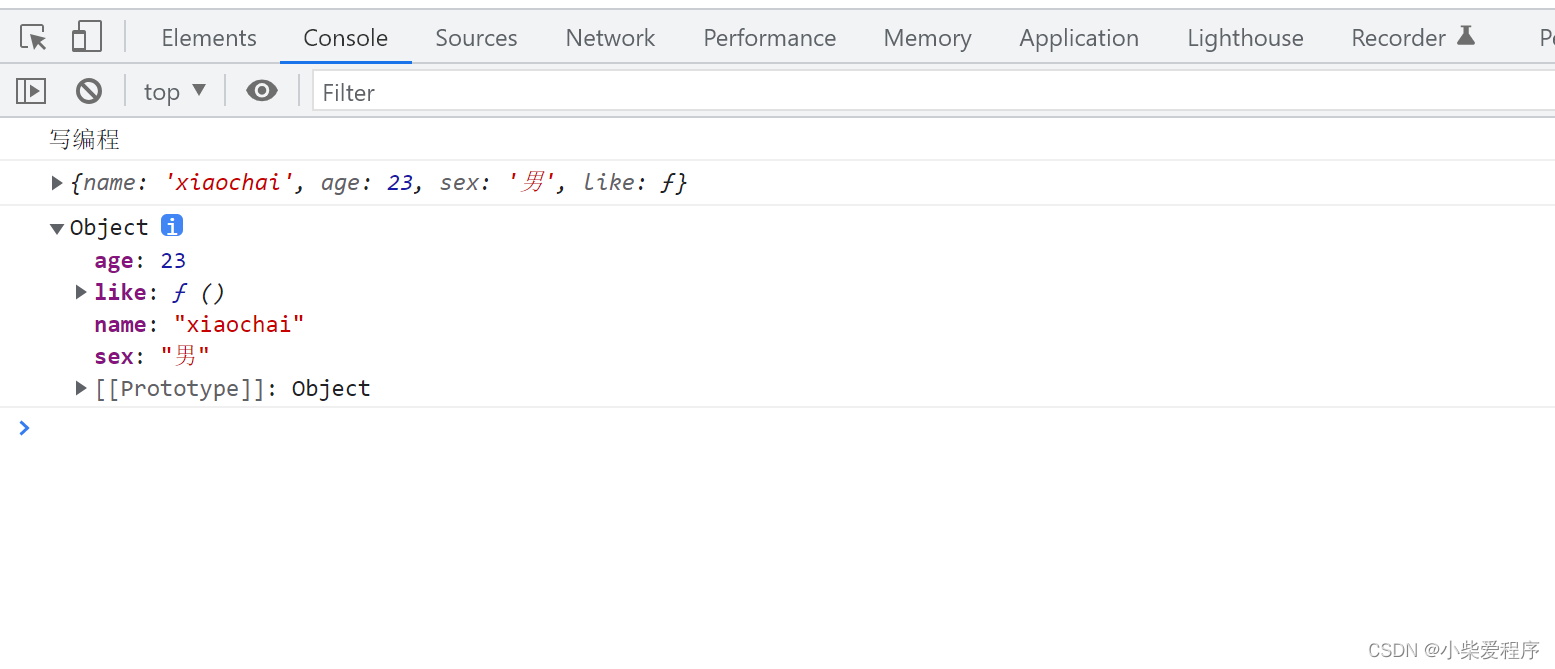This screenshot has height=669, width=1555.
Task: Expand the [[Prototype]]: Object entry
Action: [x=82, y=388]
